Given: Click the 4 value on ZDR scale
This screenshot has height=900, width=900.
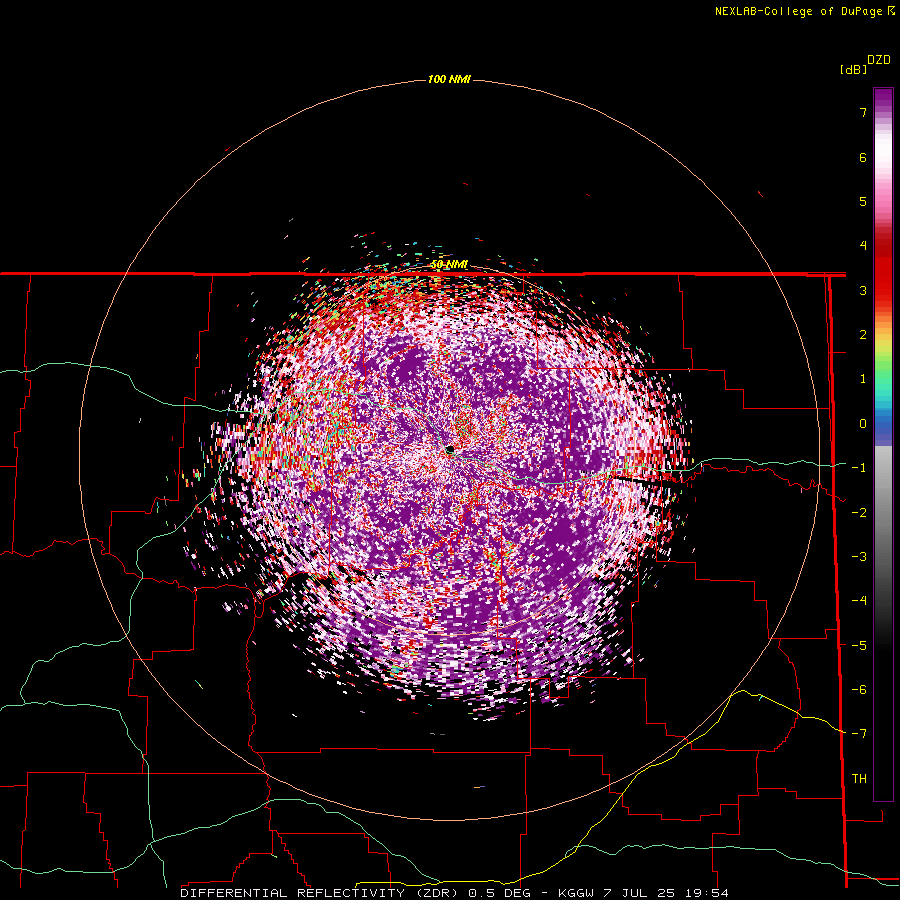Looking at the screenshot, I should click(863, 246).
